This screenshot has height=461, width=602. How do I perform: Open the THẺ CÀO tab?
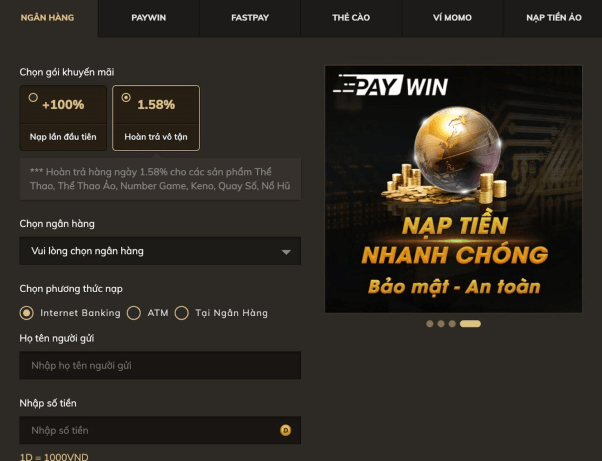coord(351,18)
